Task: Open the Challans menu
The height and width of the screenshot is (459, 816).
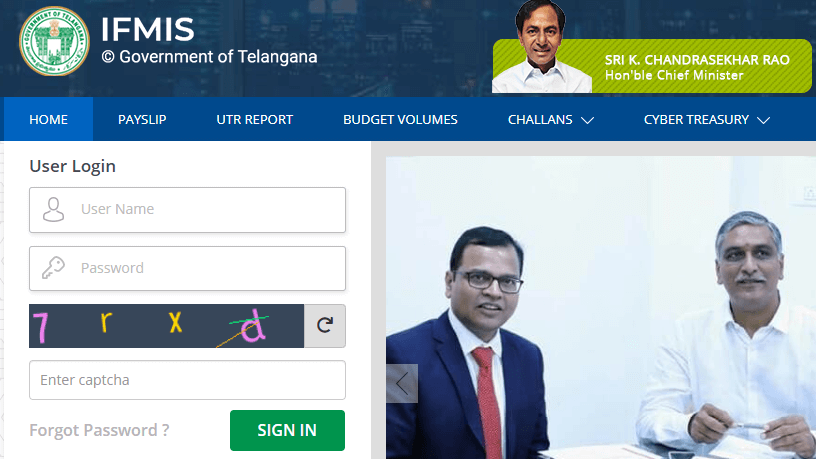Action: click(x=551, y=120)
